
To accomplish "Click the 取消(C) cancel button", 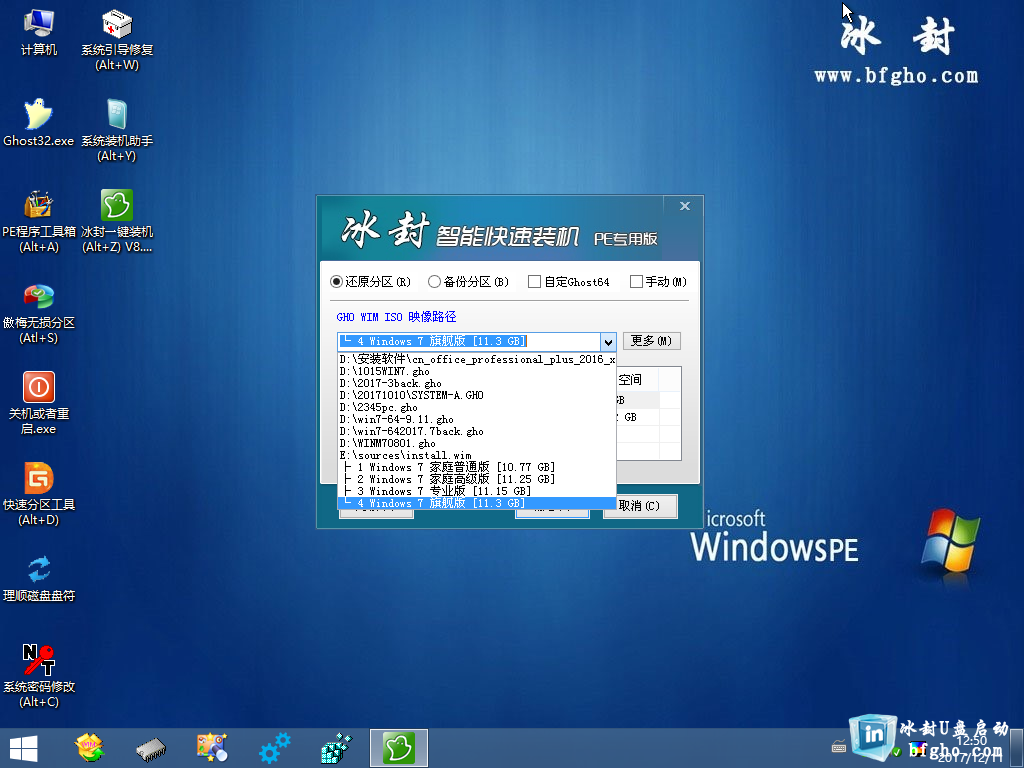I will 640,505.
